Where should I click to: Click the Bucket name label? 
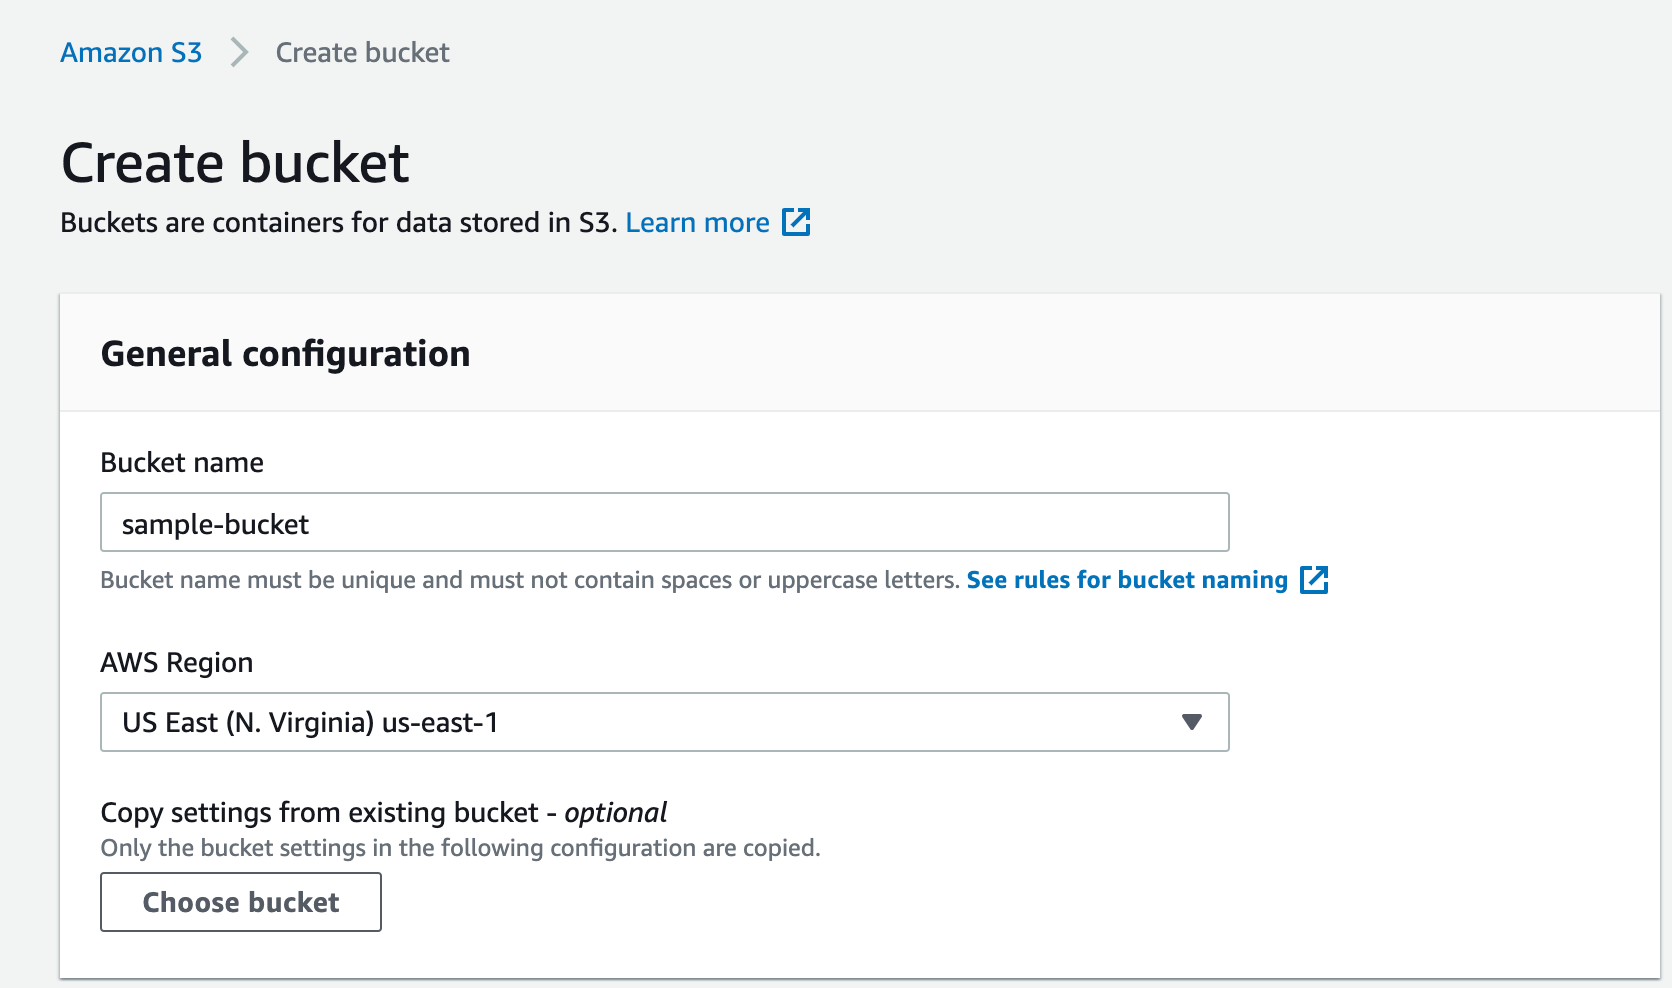point(182,462)
